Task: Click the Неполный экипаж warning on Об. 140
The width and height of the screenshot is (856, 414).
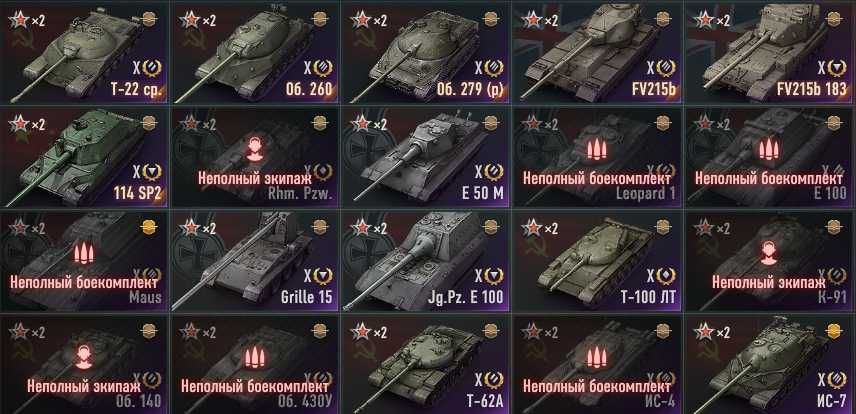Action: tap(83, 386)
